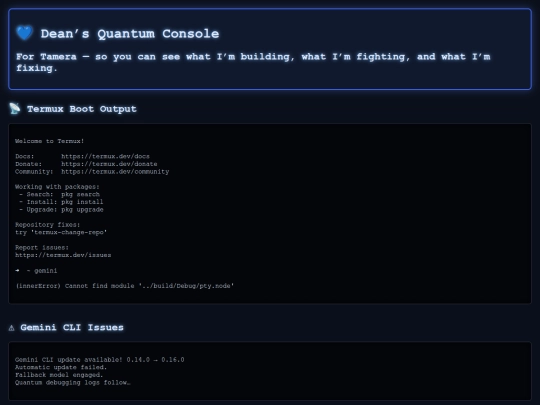Open the https://termux.dev/docs URL

click(105, 156)
